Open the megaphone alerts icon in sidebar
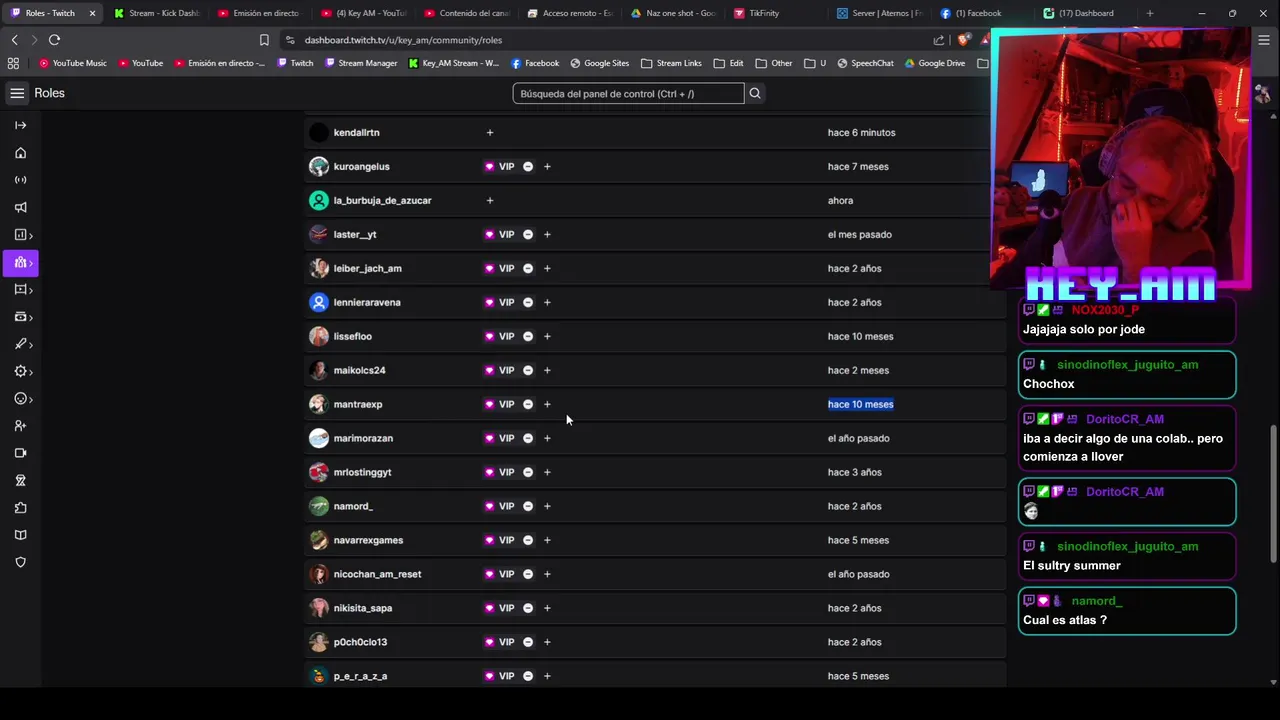This screenshot has height=720, width=1280. click(20, 207)
